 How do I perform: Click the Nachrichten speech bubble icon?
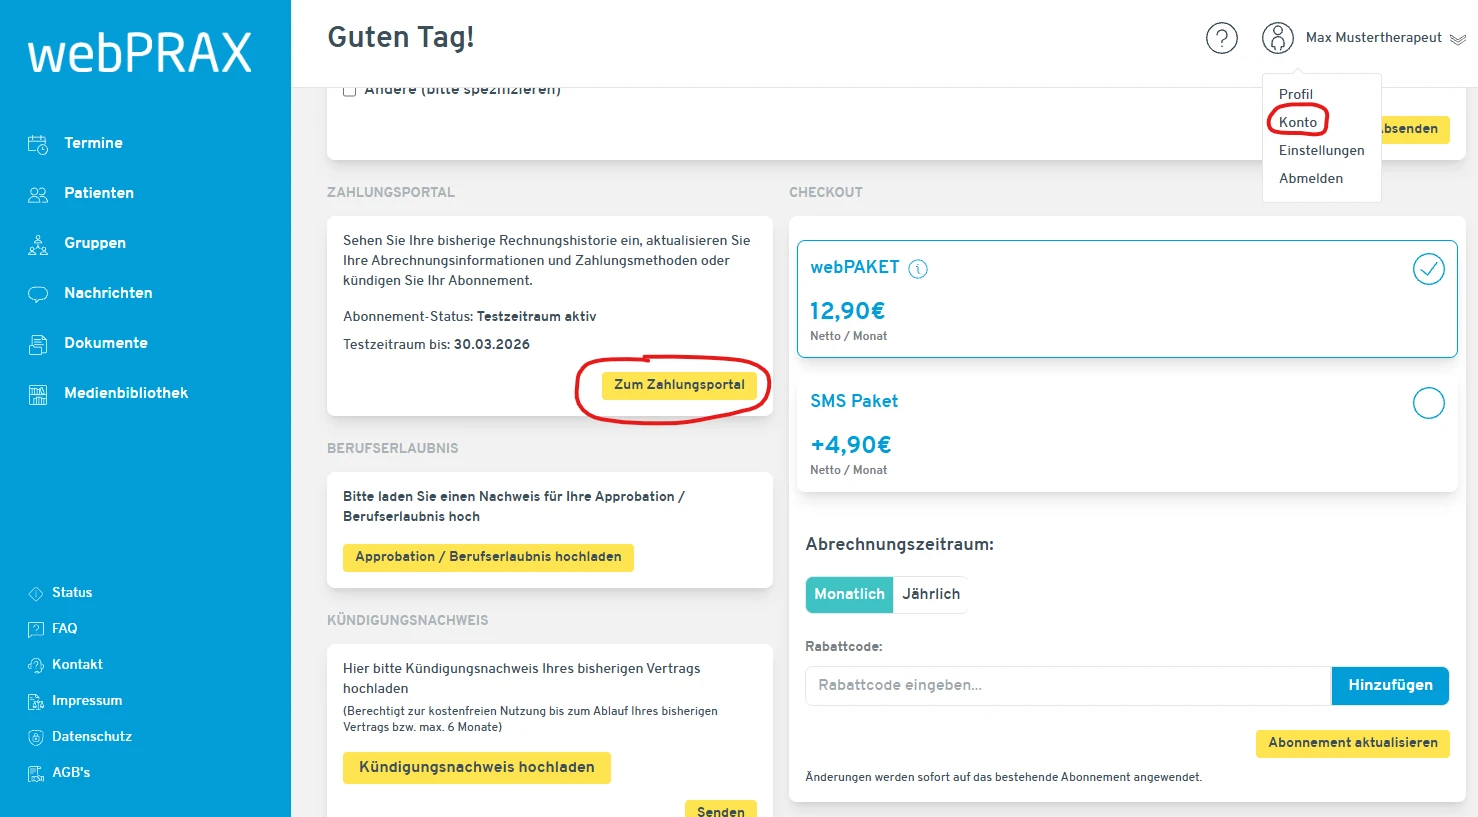(x=38, y=294)
